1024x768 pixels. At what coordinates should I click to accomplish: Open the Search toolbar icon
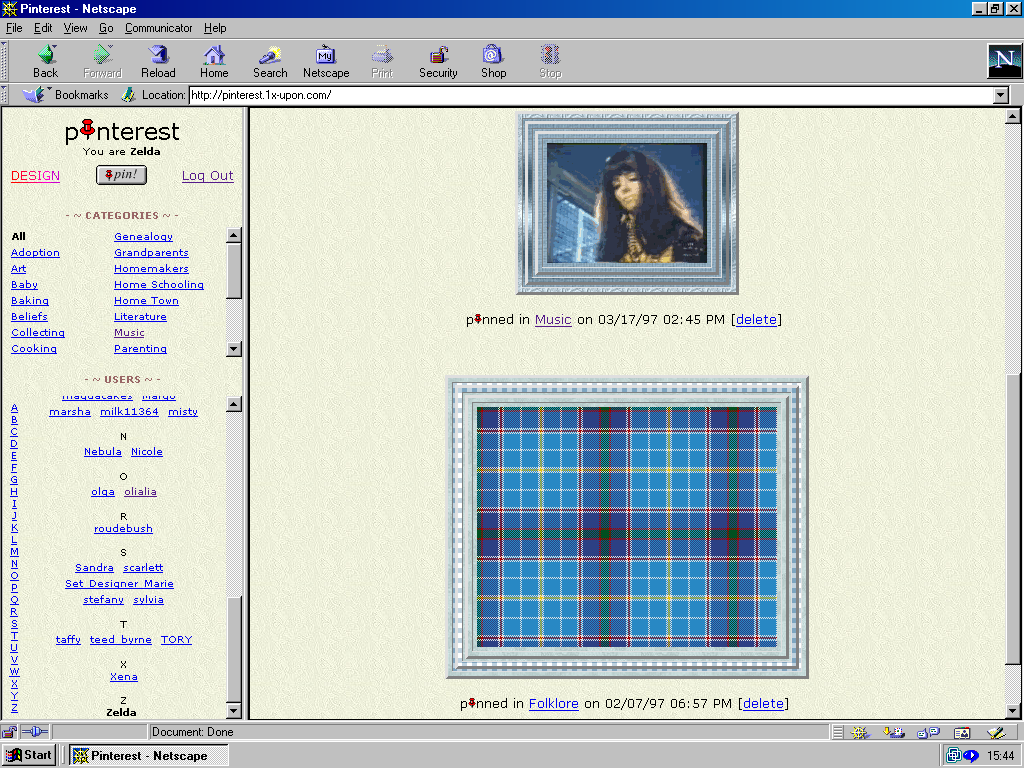point(270,60)
